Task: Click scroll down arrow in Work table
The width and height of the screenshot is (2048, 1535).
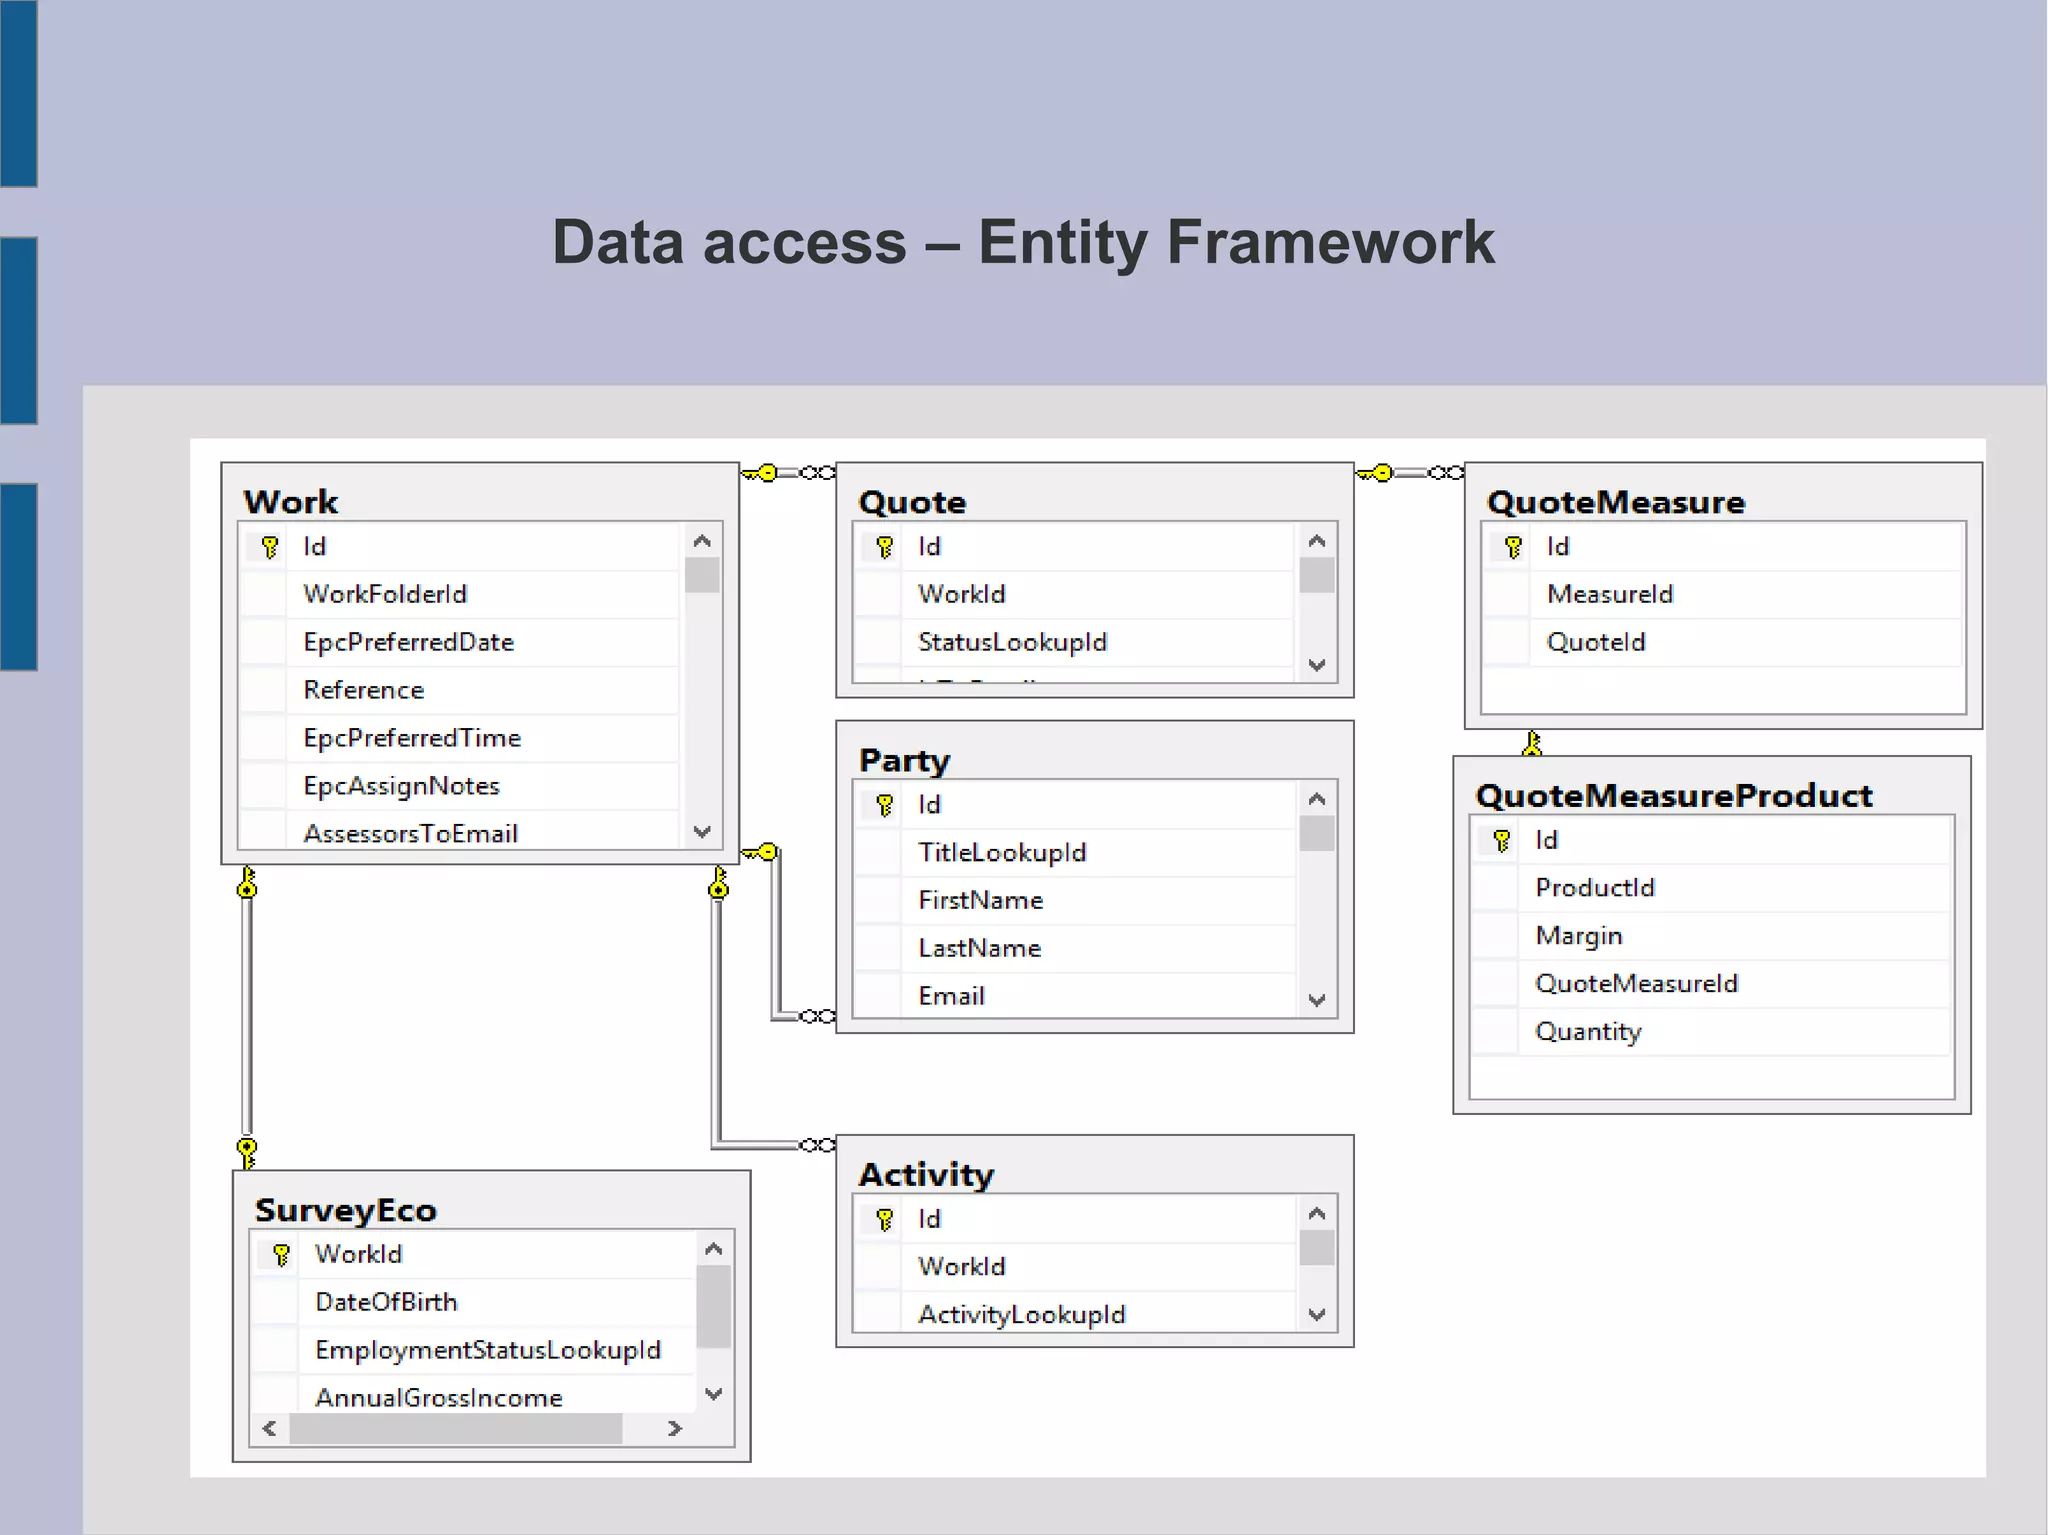Action: 702,832
